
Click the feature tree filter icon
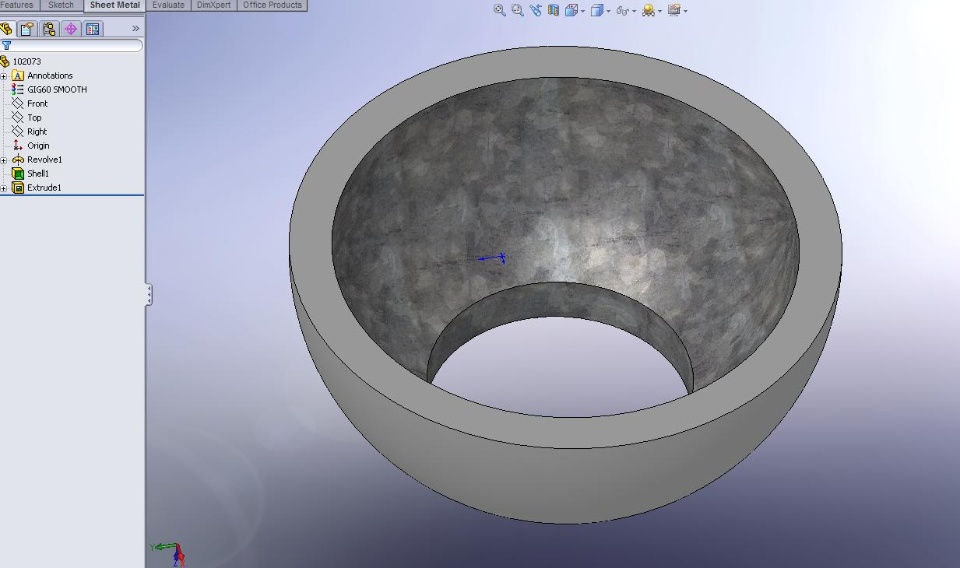tap(6, 45)
